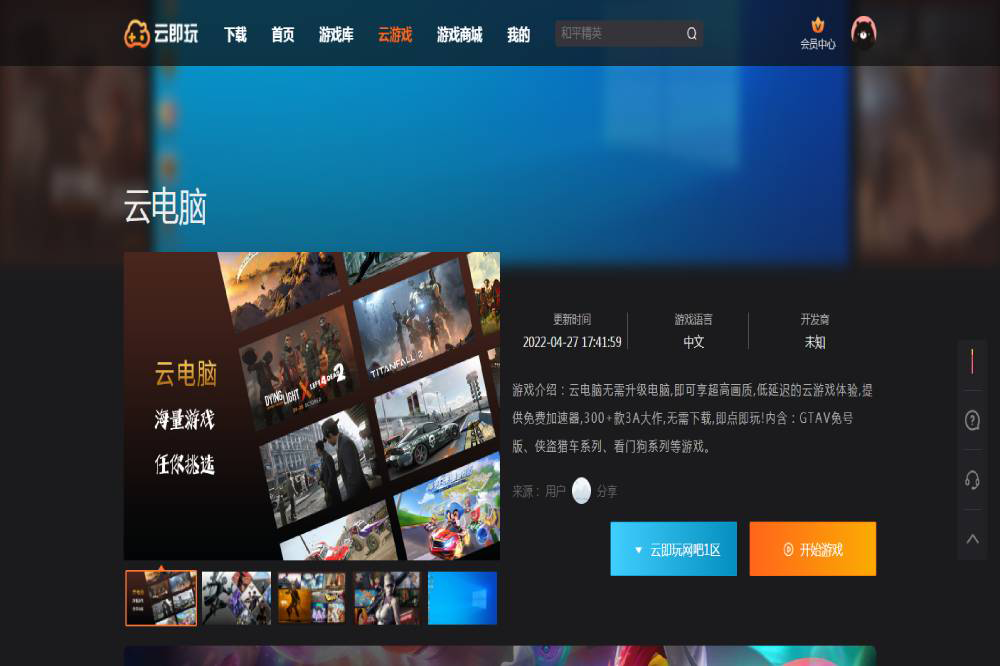Click the 来源：用户 label
The image size is (1000, 666).
click(x=539, y=491)
